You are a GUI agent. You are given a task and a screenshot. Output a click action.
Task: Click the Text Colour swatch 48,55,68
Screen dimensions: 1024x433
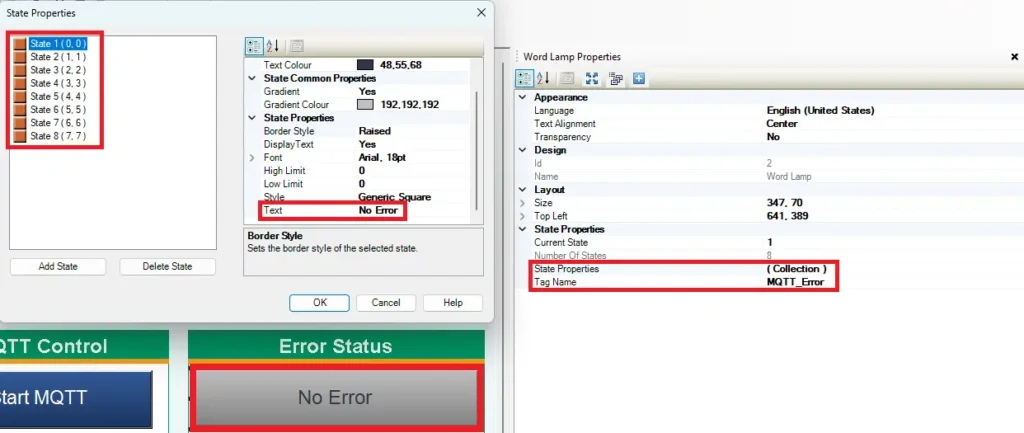tap(365, 65)
